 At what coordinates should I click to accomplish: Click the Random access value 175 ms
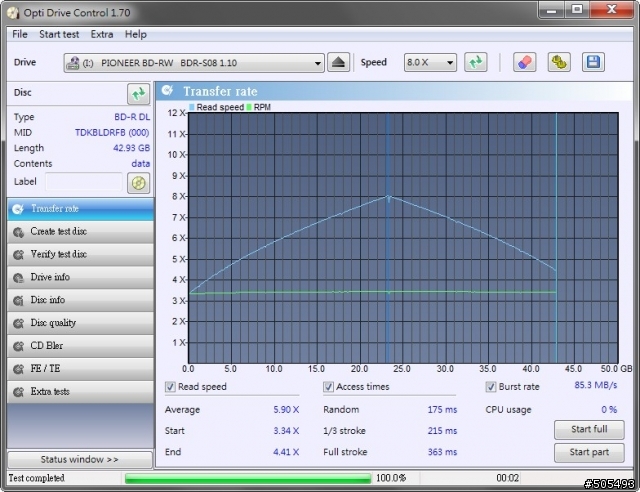tap(442, 410)
